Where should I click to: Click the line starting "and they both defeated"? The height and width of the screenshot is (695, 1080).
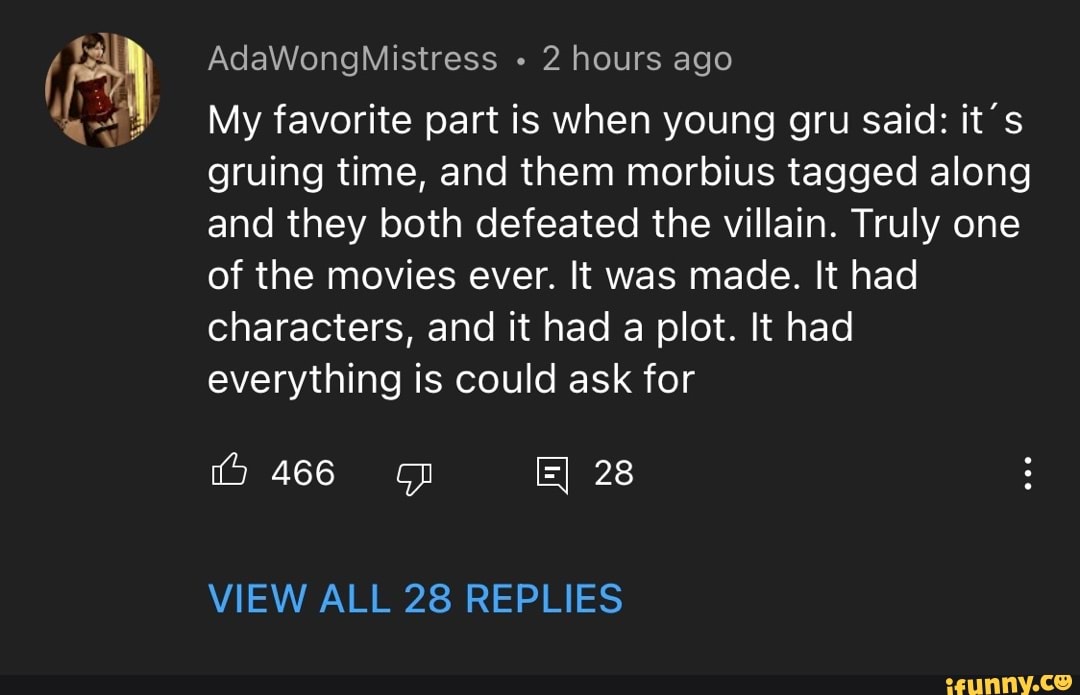(x=612, y=224)
